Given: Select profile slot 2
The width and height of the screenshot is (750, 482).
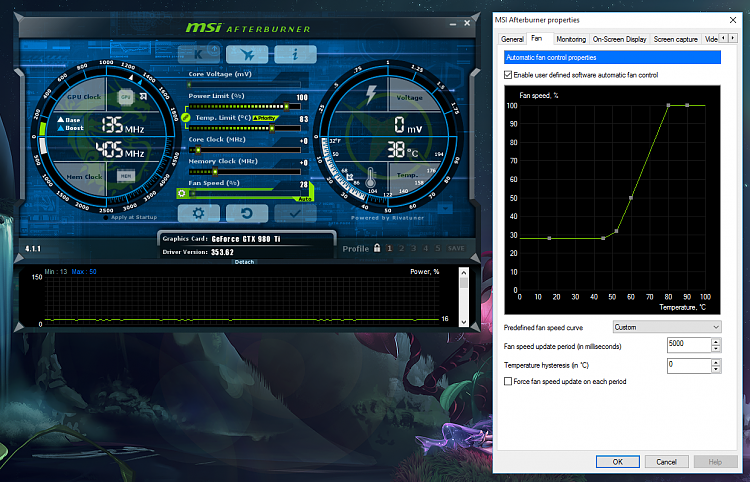Looking at the screenshot, I should (401, 248).
